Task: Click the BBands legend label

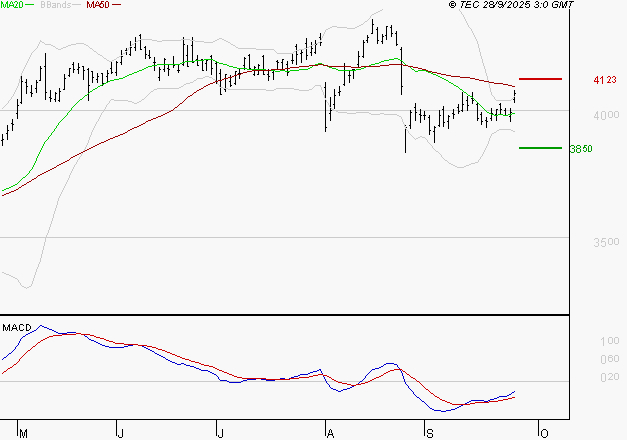Action: point(55,5)
